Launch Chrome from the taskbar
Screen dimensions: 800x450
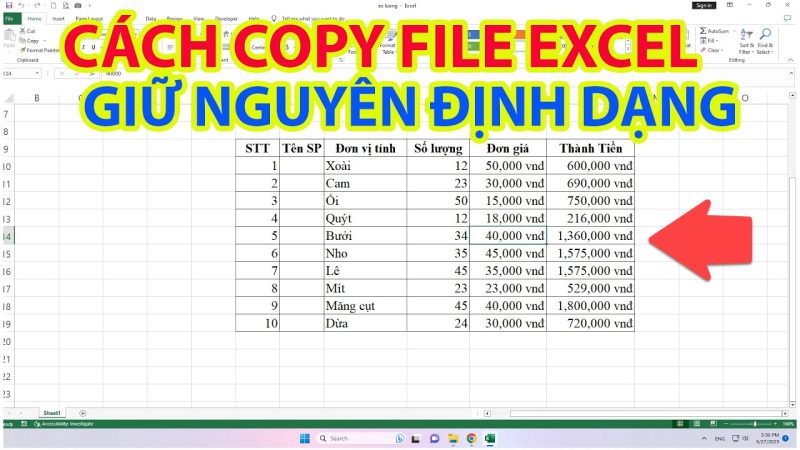click(x=471, y=438)
